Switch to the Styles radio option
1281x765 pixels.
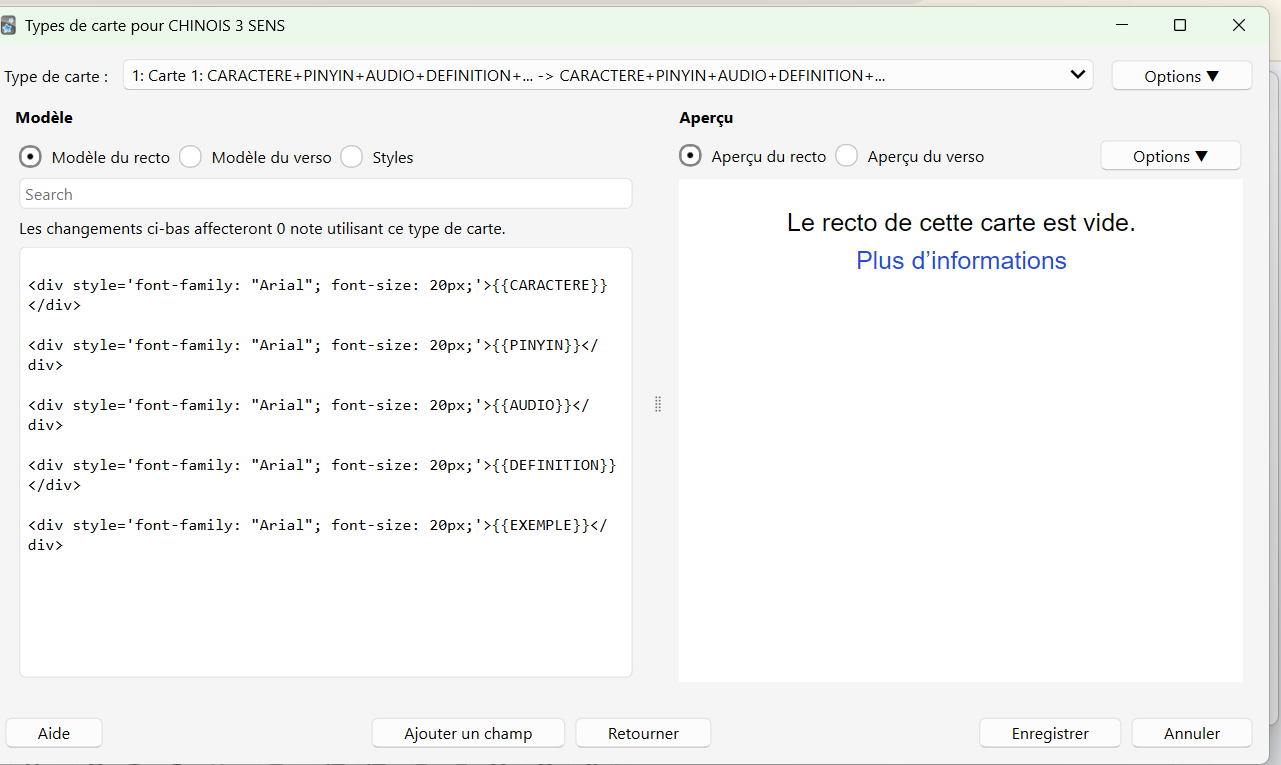[352, 157]
